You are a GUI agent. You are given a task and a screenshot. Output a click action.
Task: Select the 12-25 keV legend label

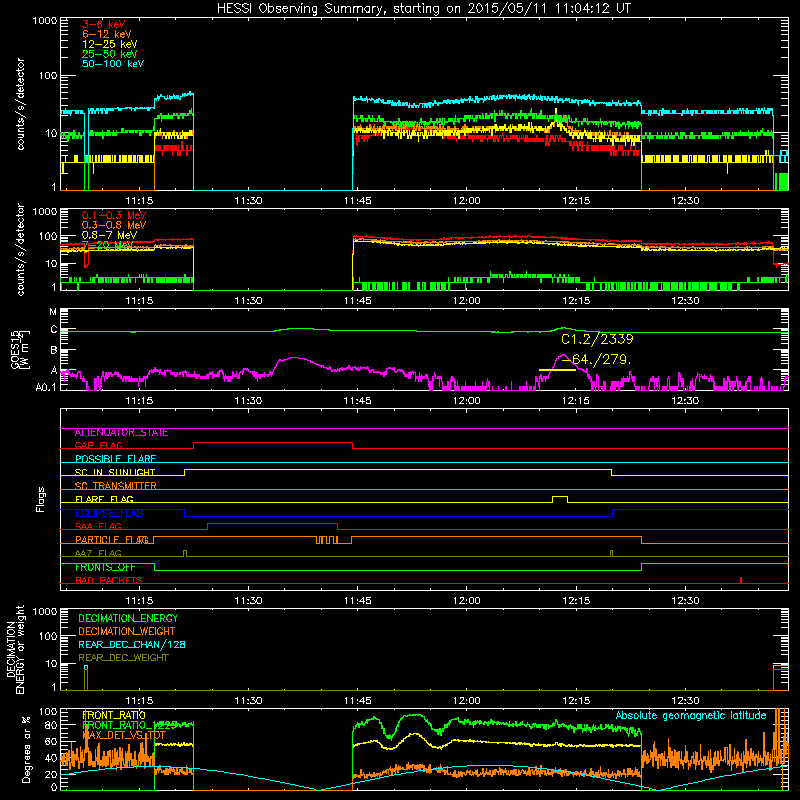pyautogui.click(x=110, y=44)
